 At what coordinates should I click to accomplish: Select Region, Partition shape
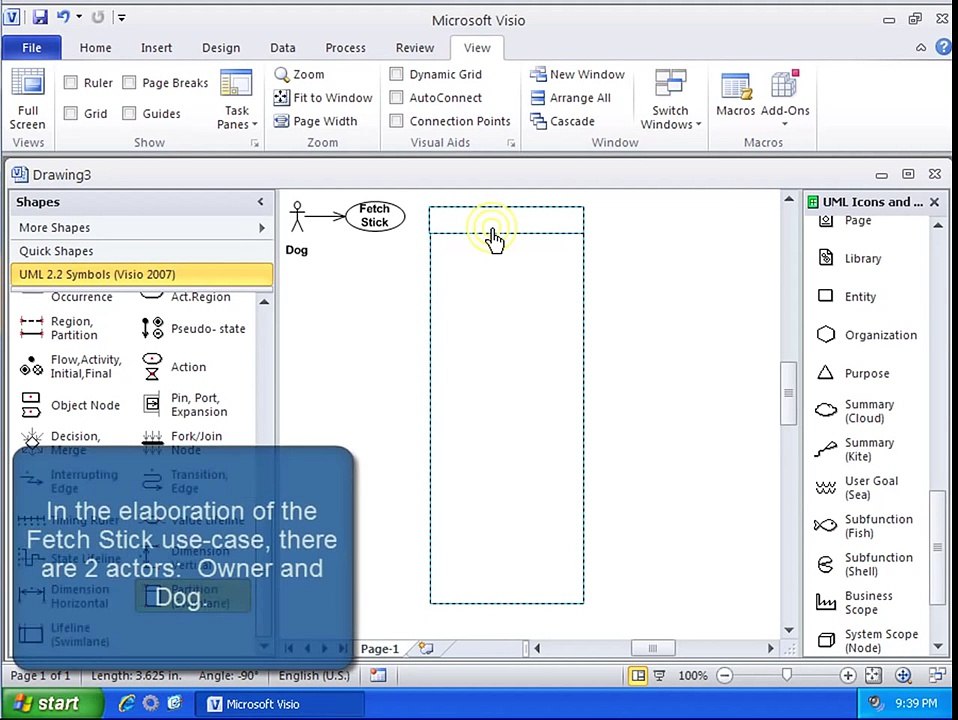pos(60,328)
